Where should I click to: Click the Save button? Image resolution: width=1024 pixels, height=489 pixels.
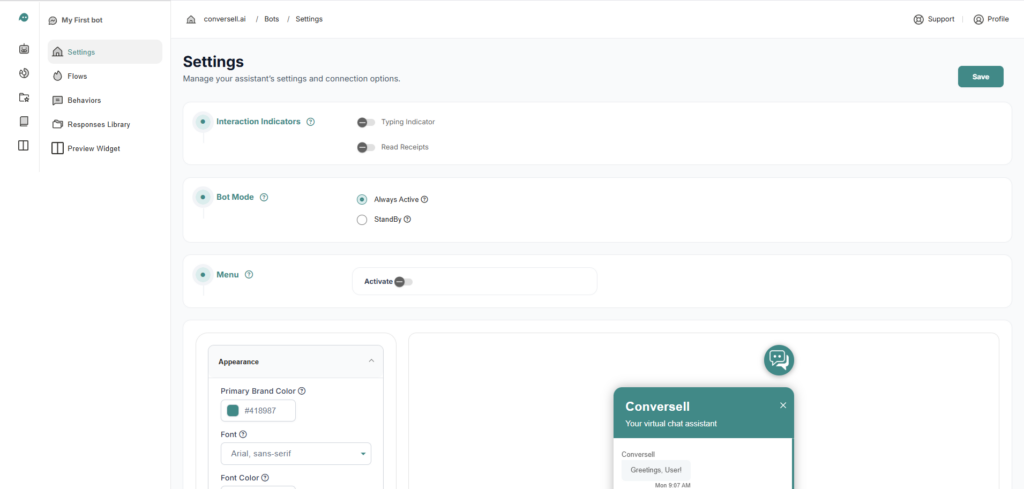pos(980,77)
